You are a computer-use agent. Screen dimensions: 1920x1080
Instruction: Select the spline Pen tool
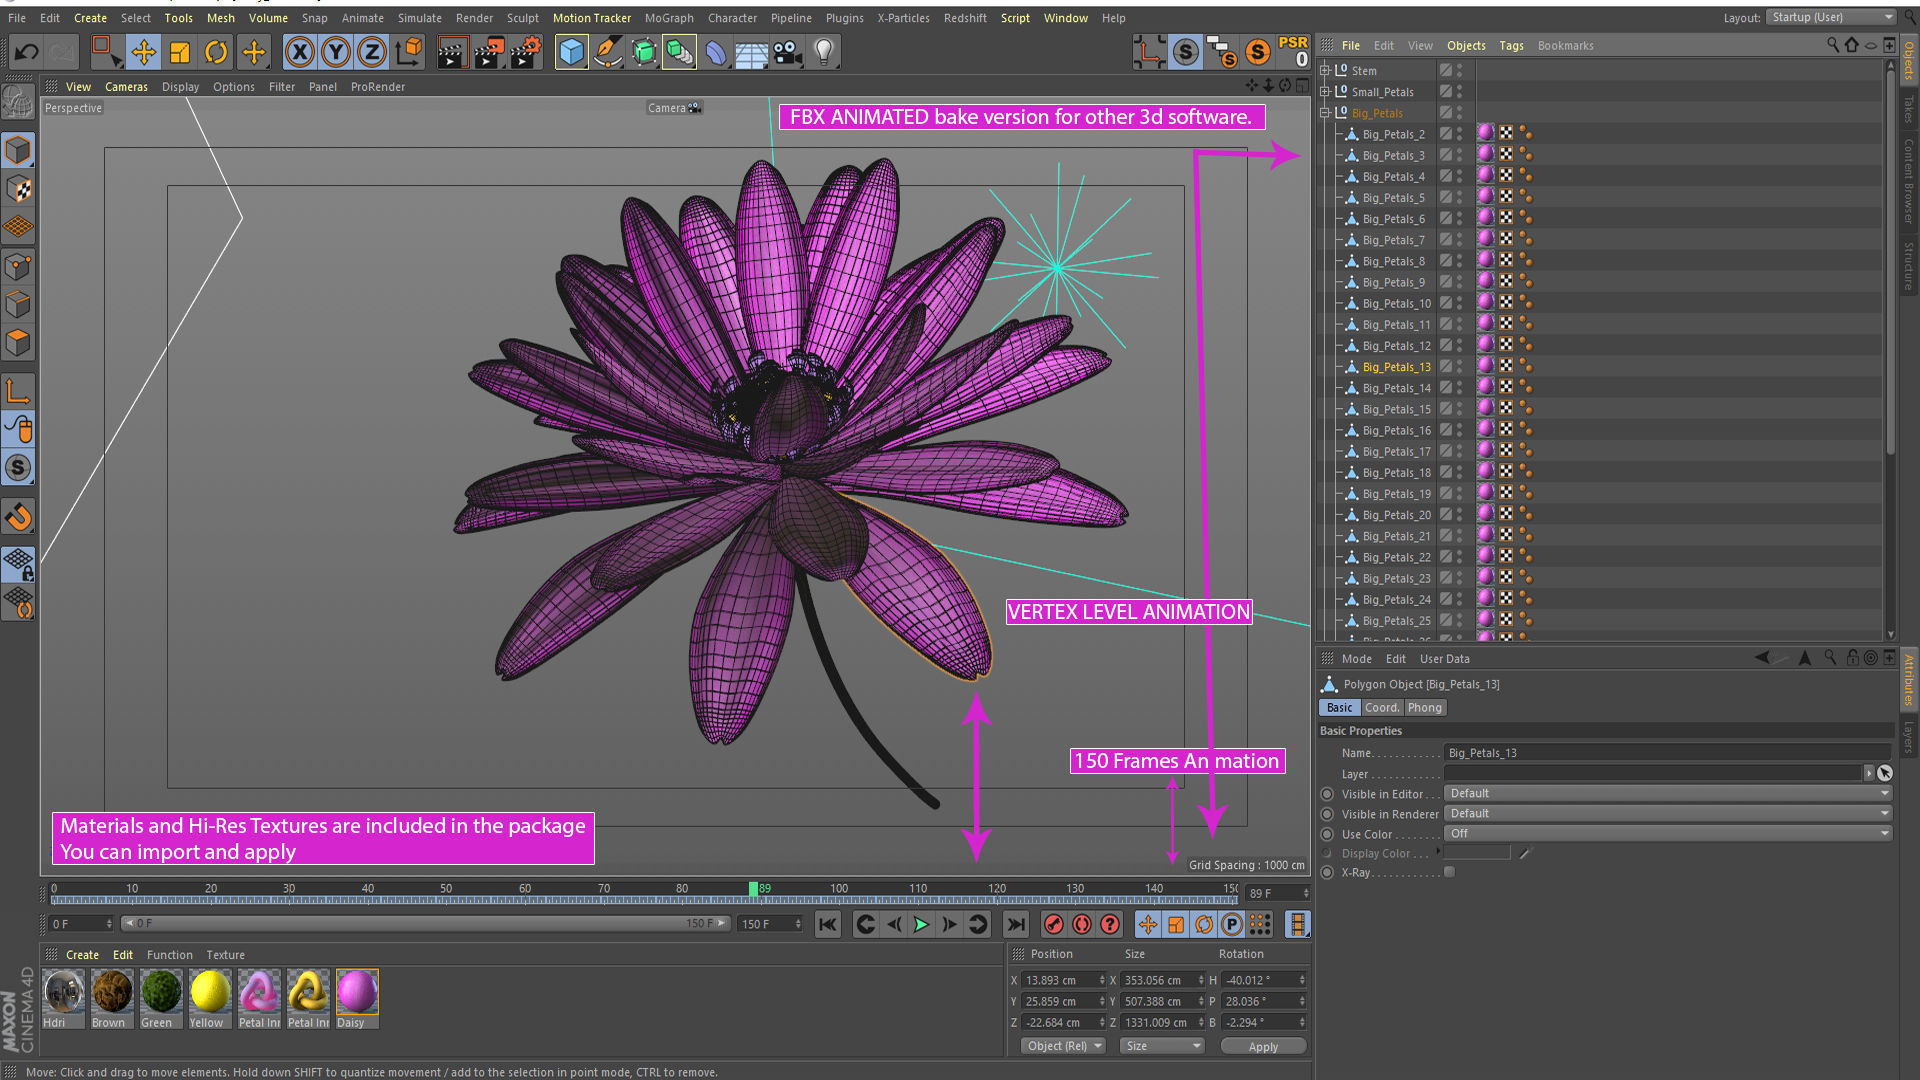coord(607,52)
